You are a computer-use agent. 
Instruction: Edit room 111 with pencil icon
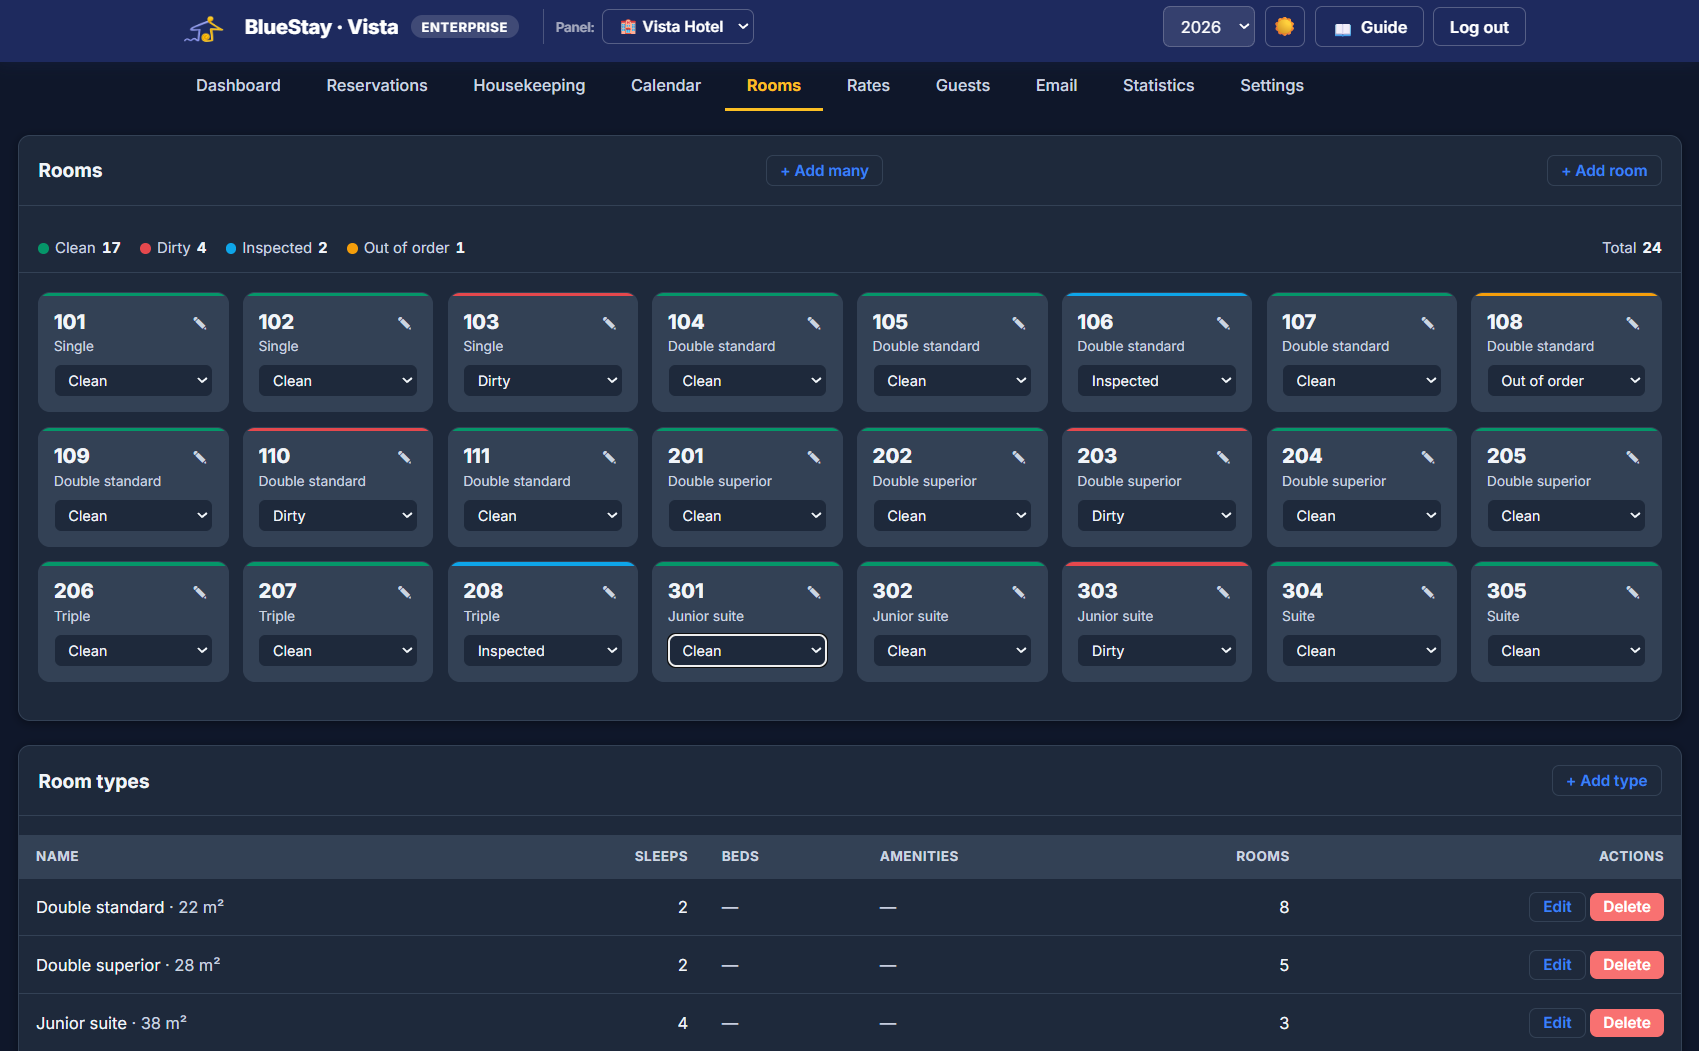coord(609,457)
